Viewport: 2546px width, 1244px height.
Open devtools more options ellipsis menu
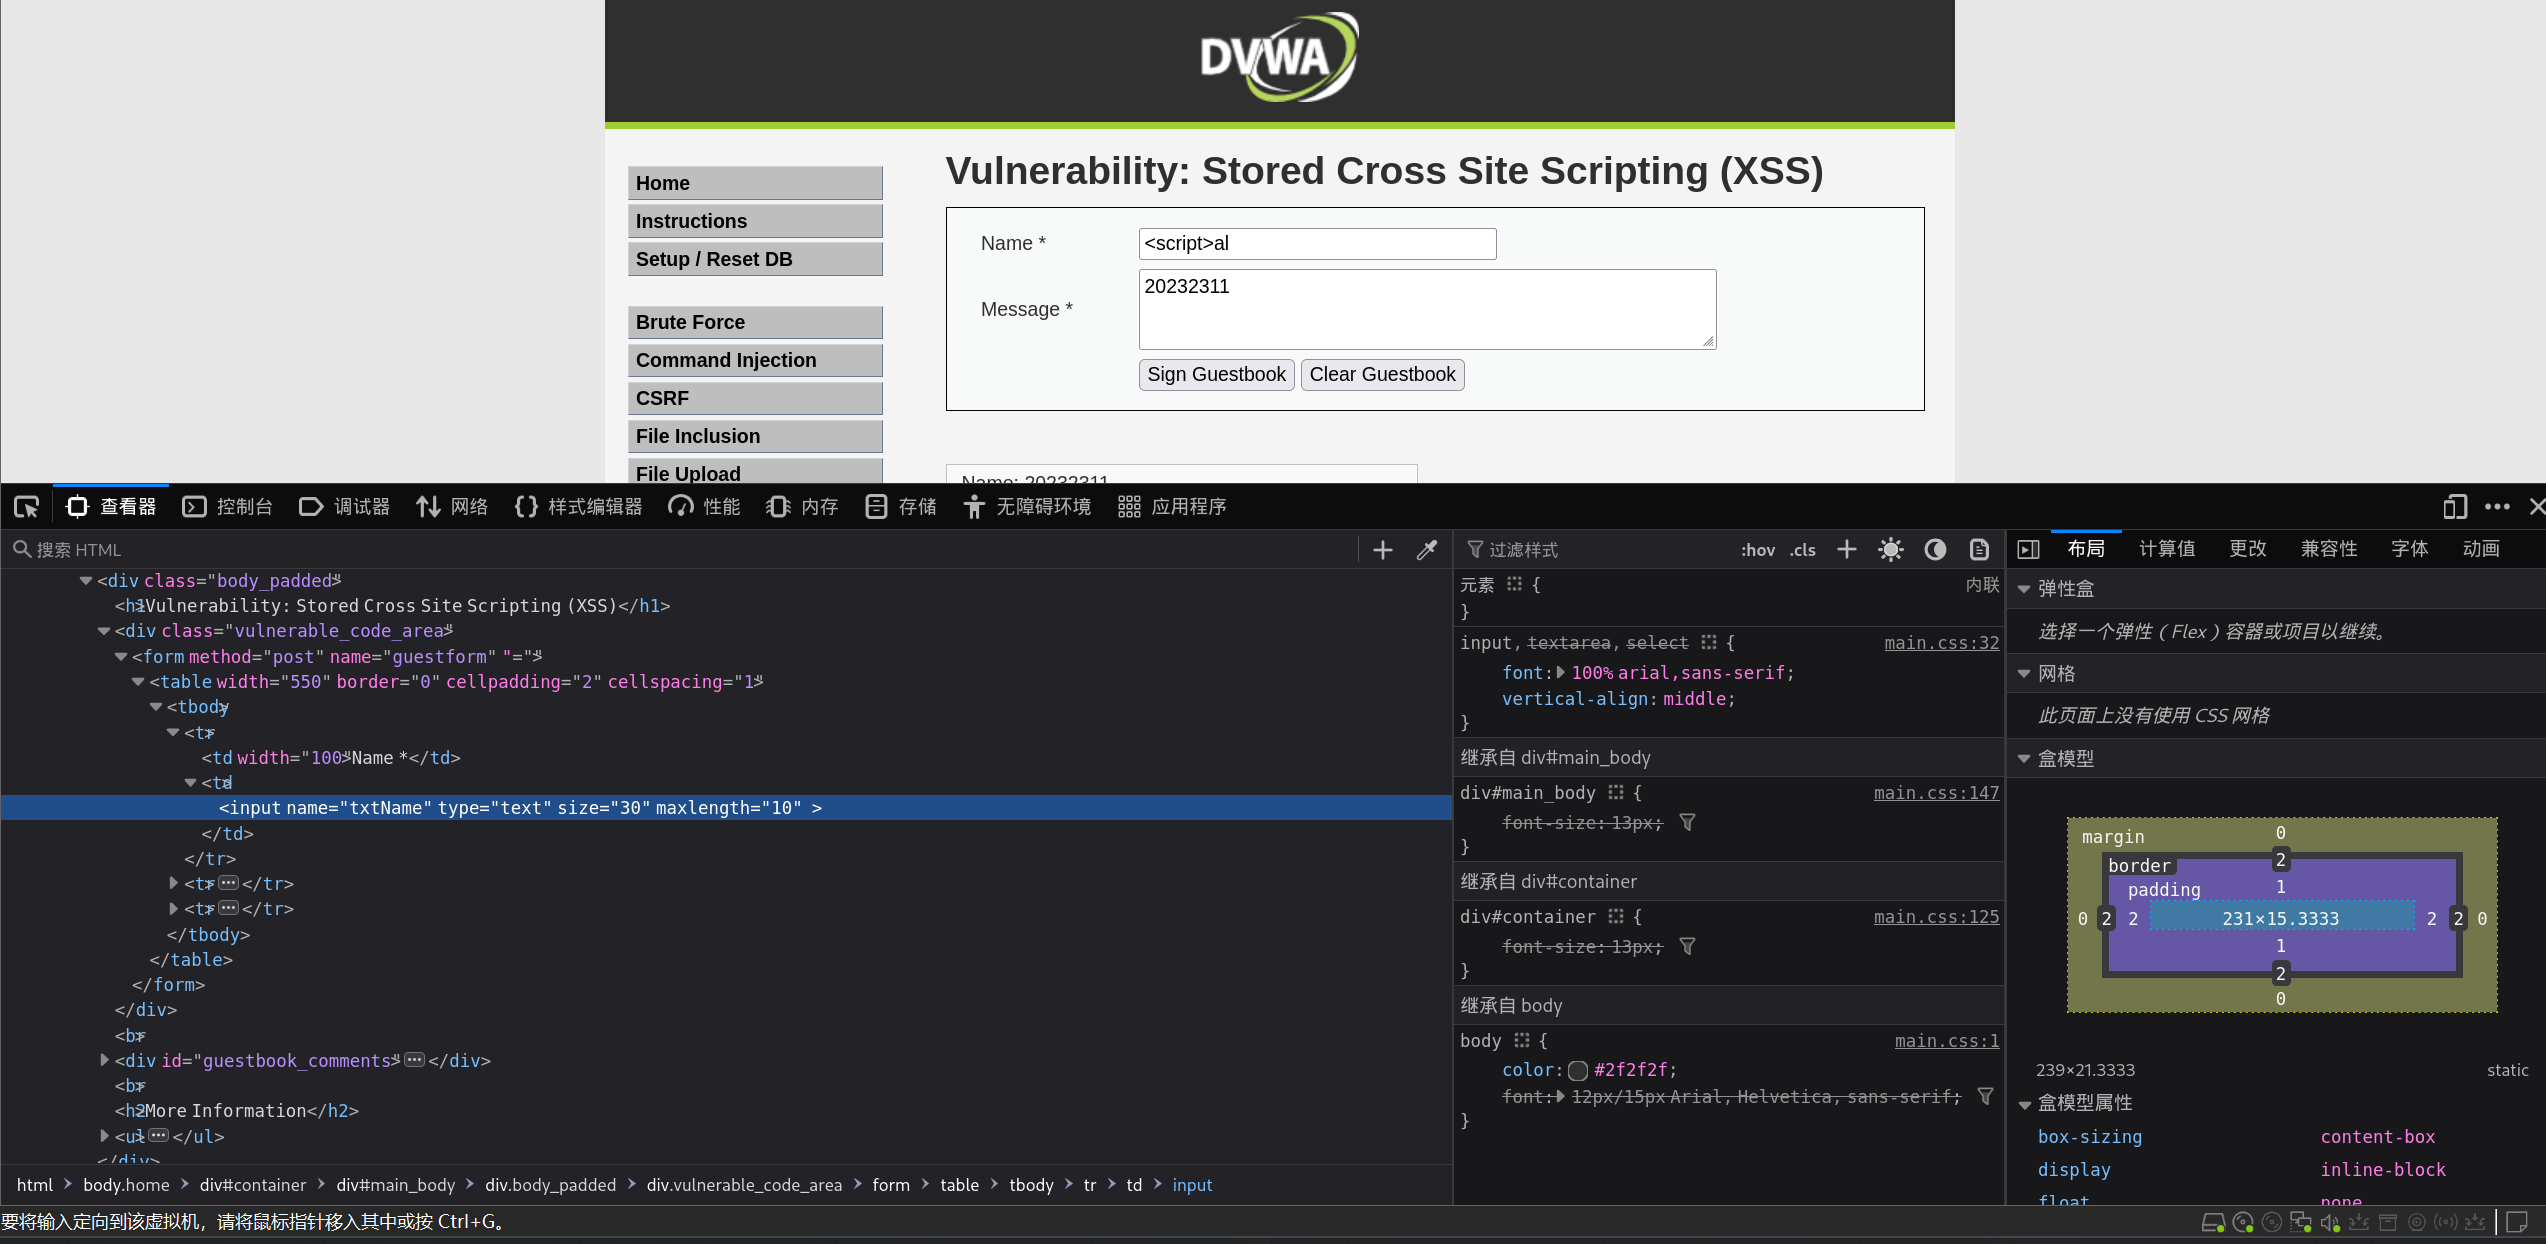[x=2497, y=507]
